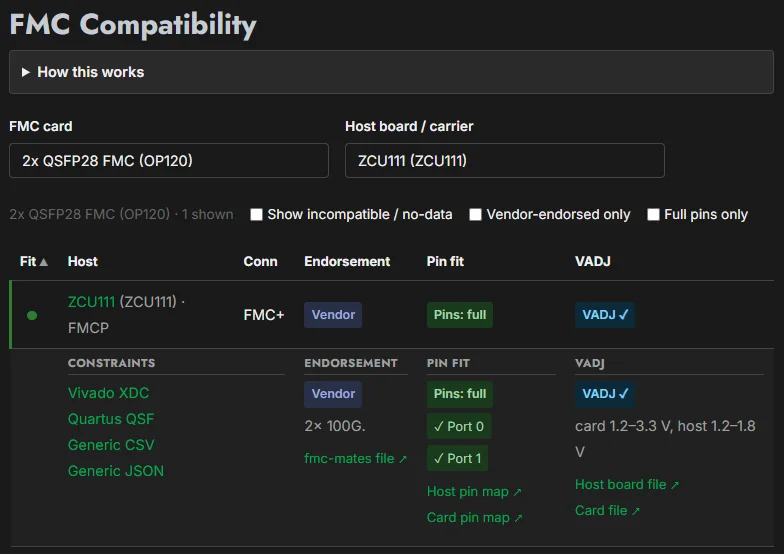Download the Generic JSON constraints
The width and height of the screenshot is (784, 554).
116,471
